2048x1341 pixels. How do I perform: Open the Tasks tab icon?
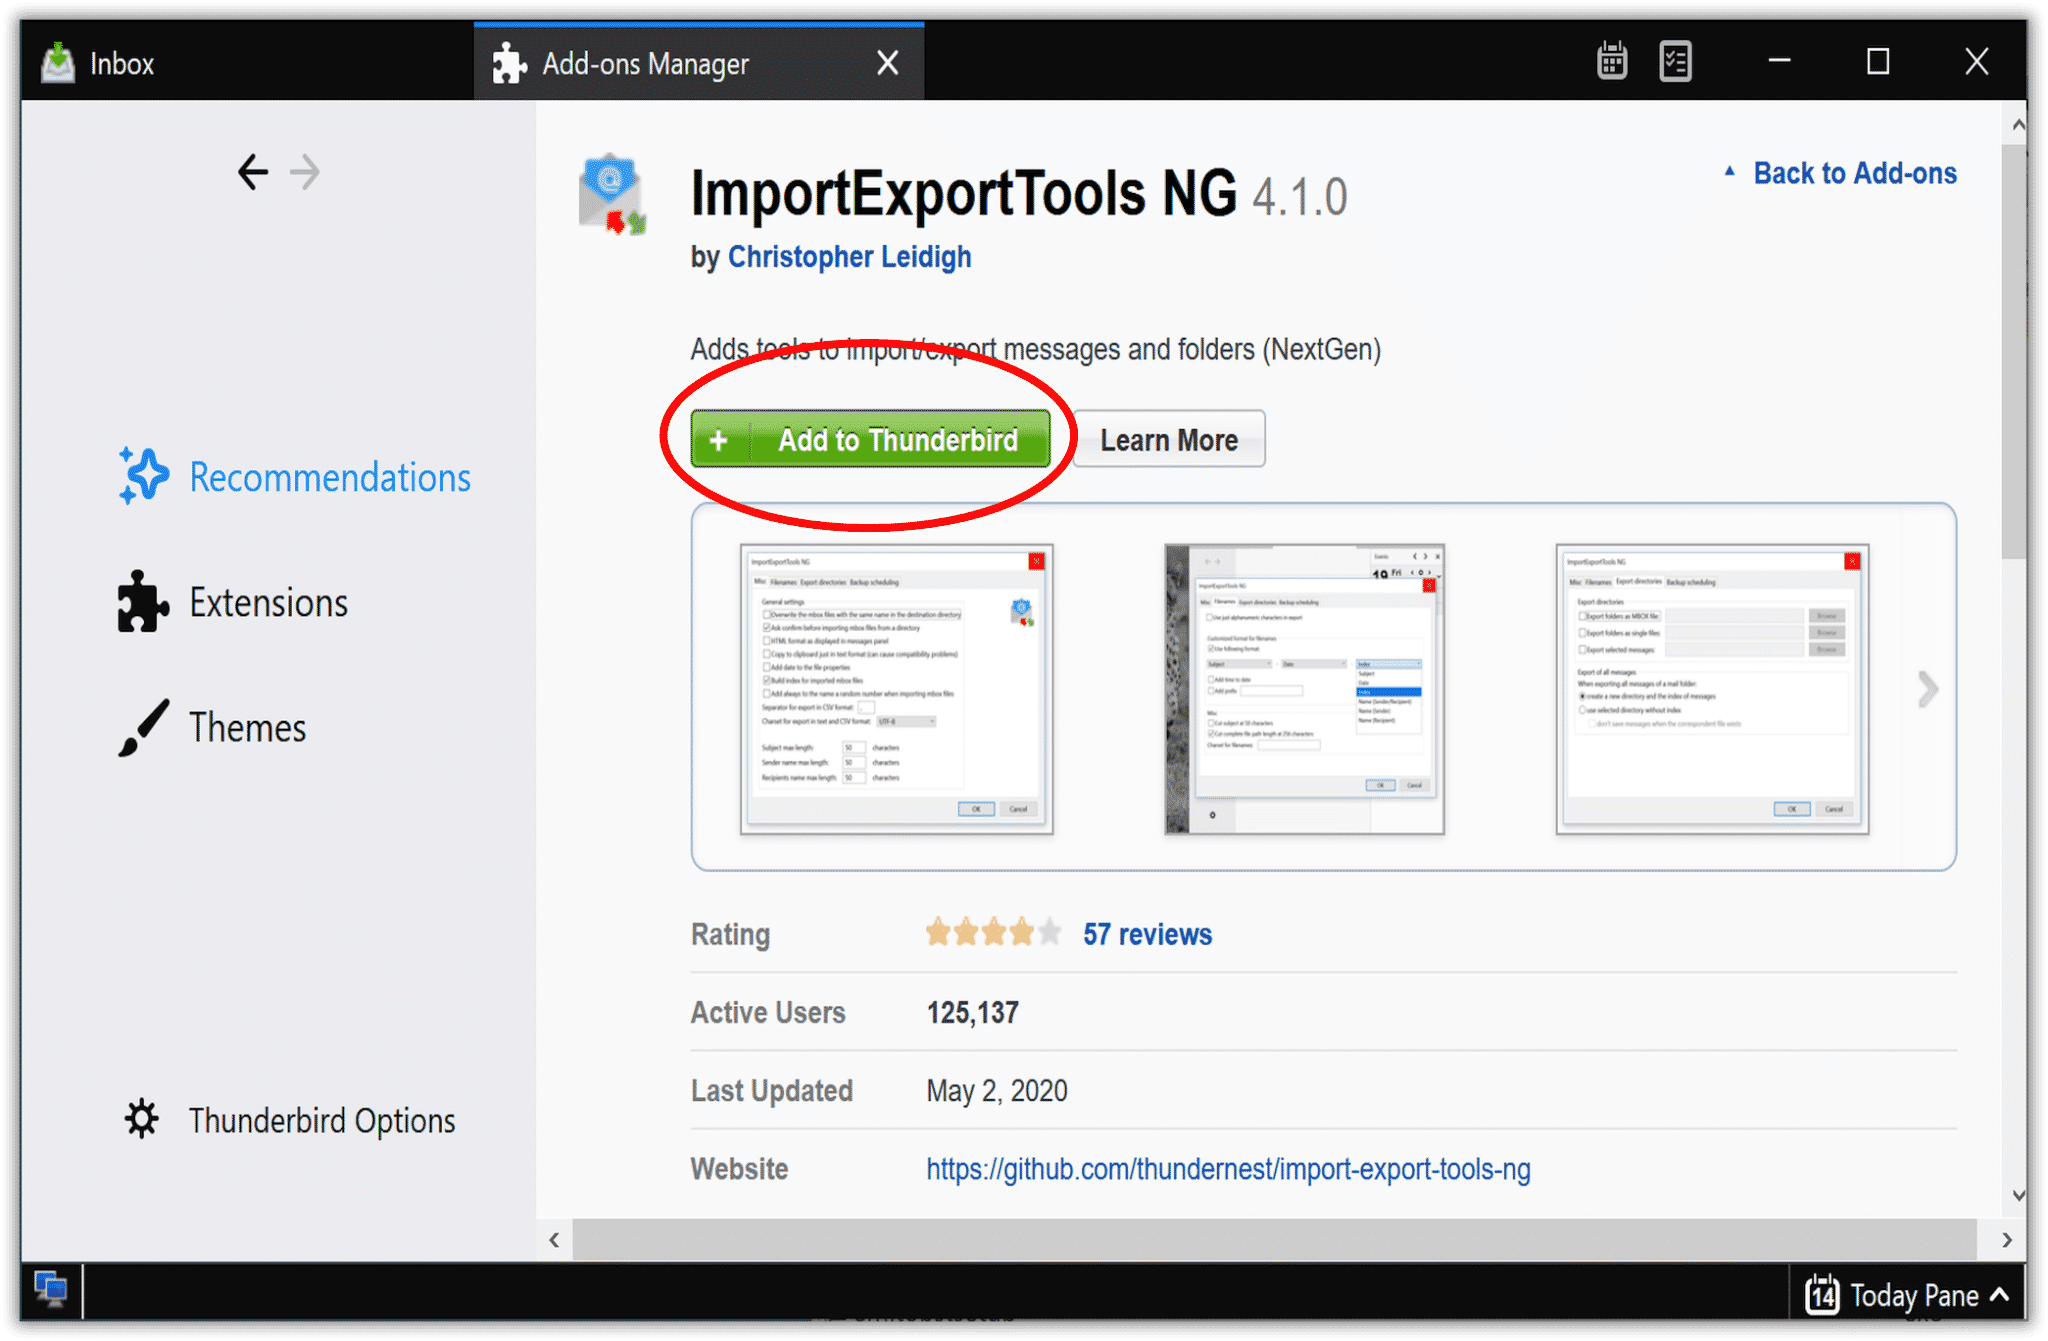pos(1675,61)
